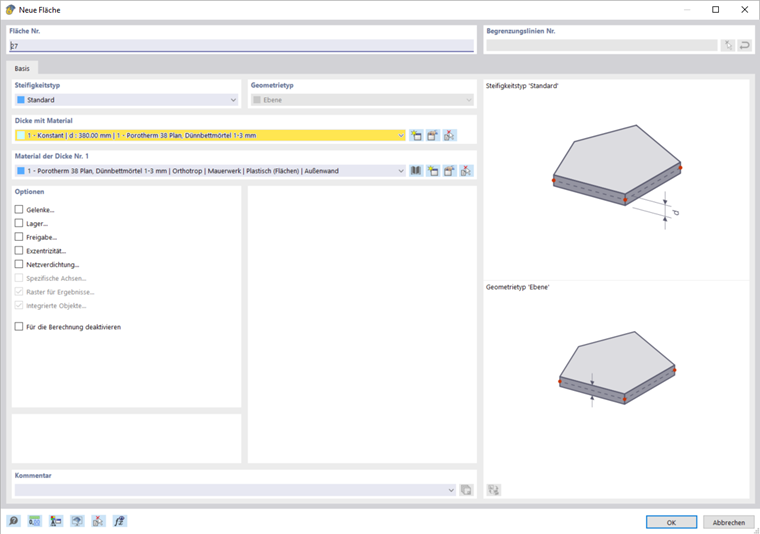Click the Abbrechen button
This screenshot has height=534, width=760.
tap(728, 522)
